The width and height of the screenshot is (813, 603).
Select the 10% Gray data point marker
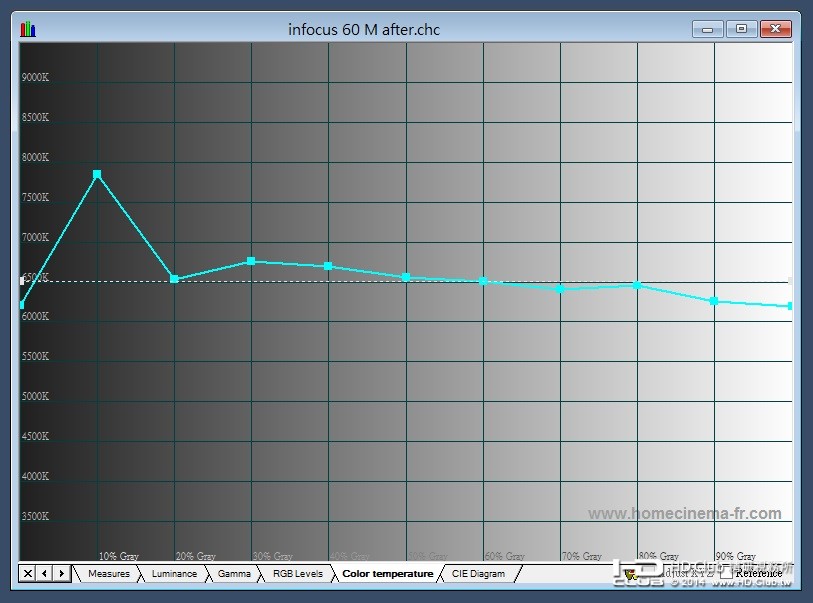pos(97,174)
